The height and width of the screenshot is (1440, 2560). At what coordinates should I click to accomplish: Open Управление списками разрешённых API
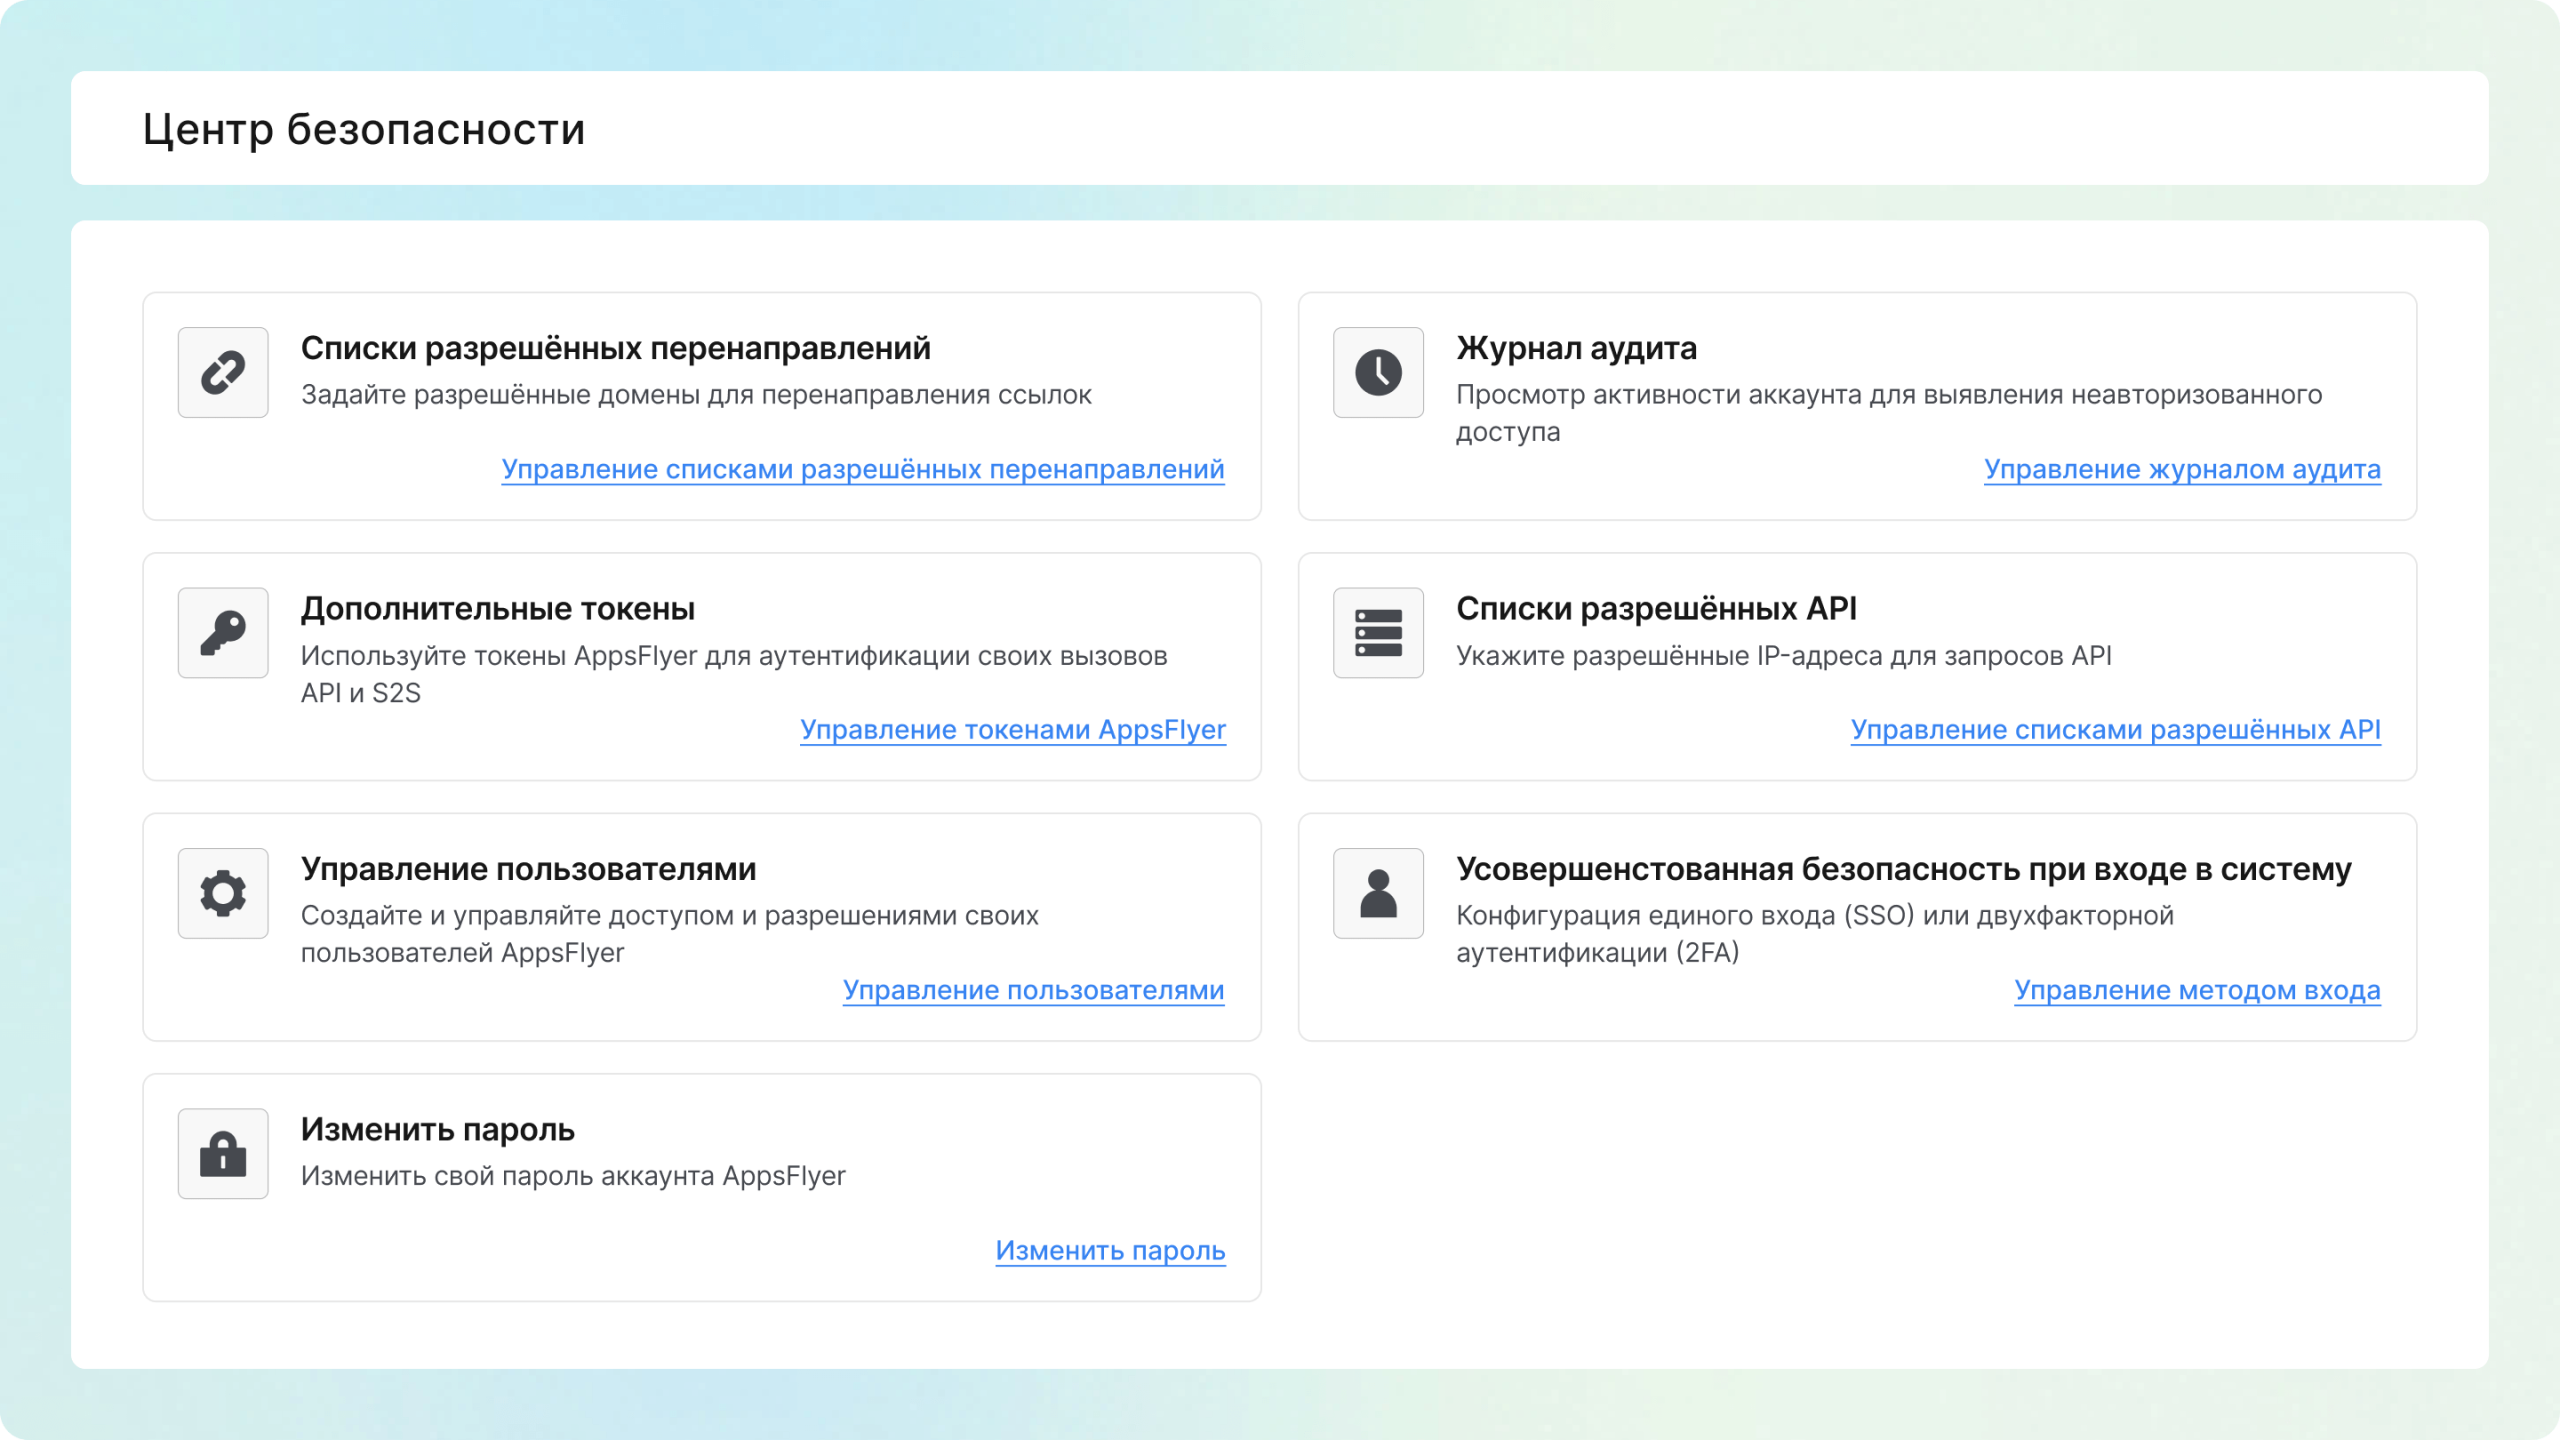pyautogui.click(x=2116, y=730)
